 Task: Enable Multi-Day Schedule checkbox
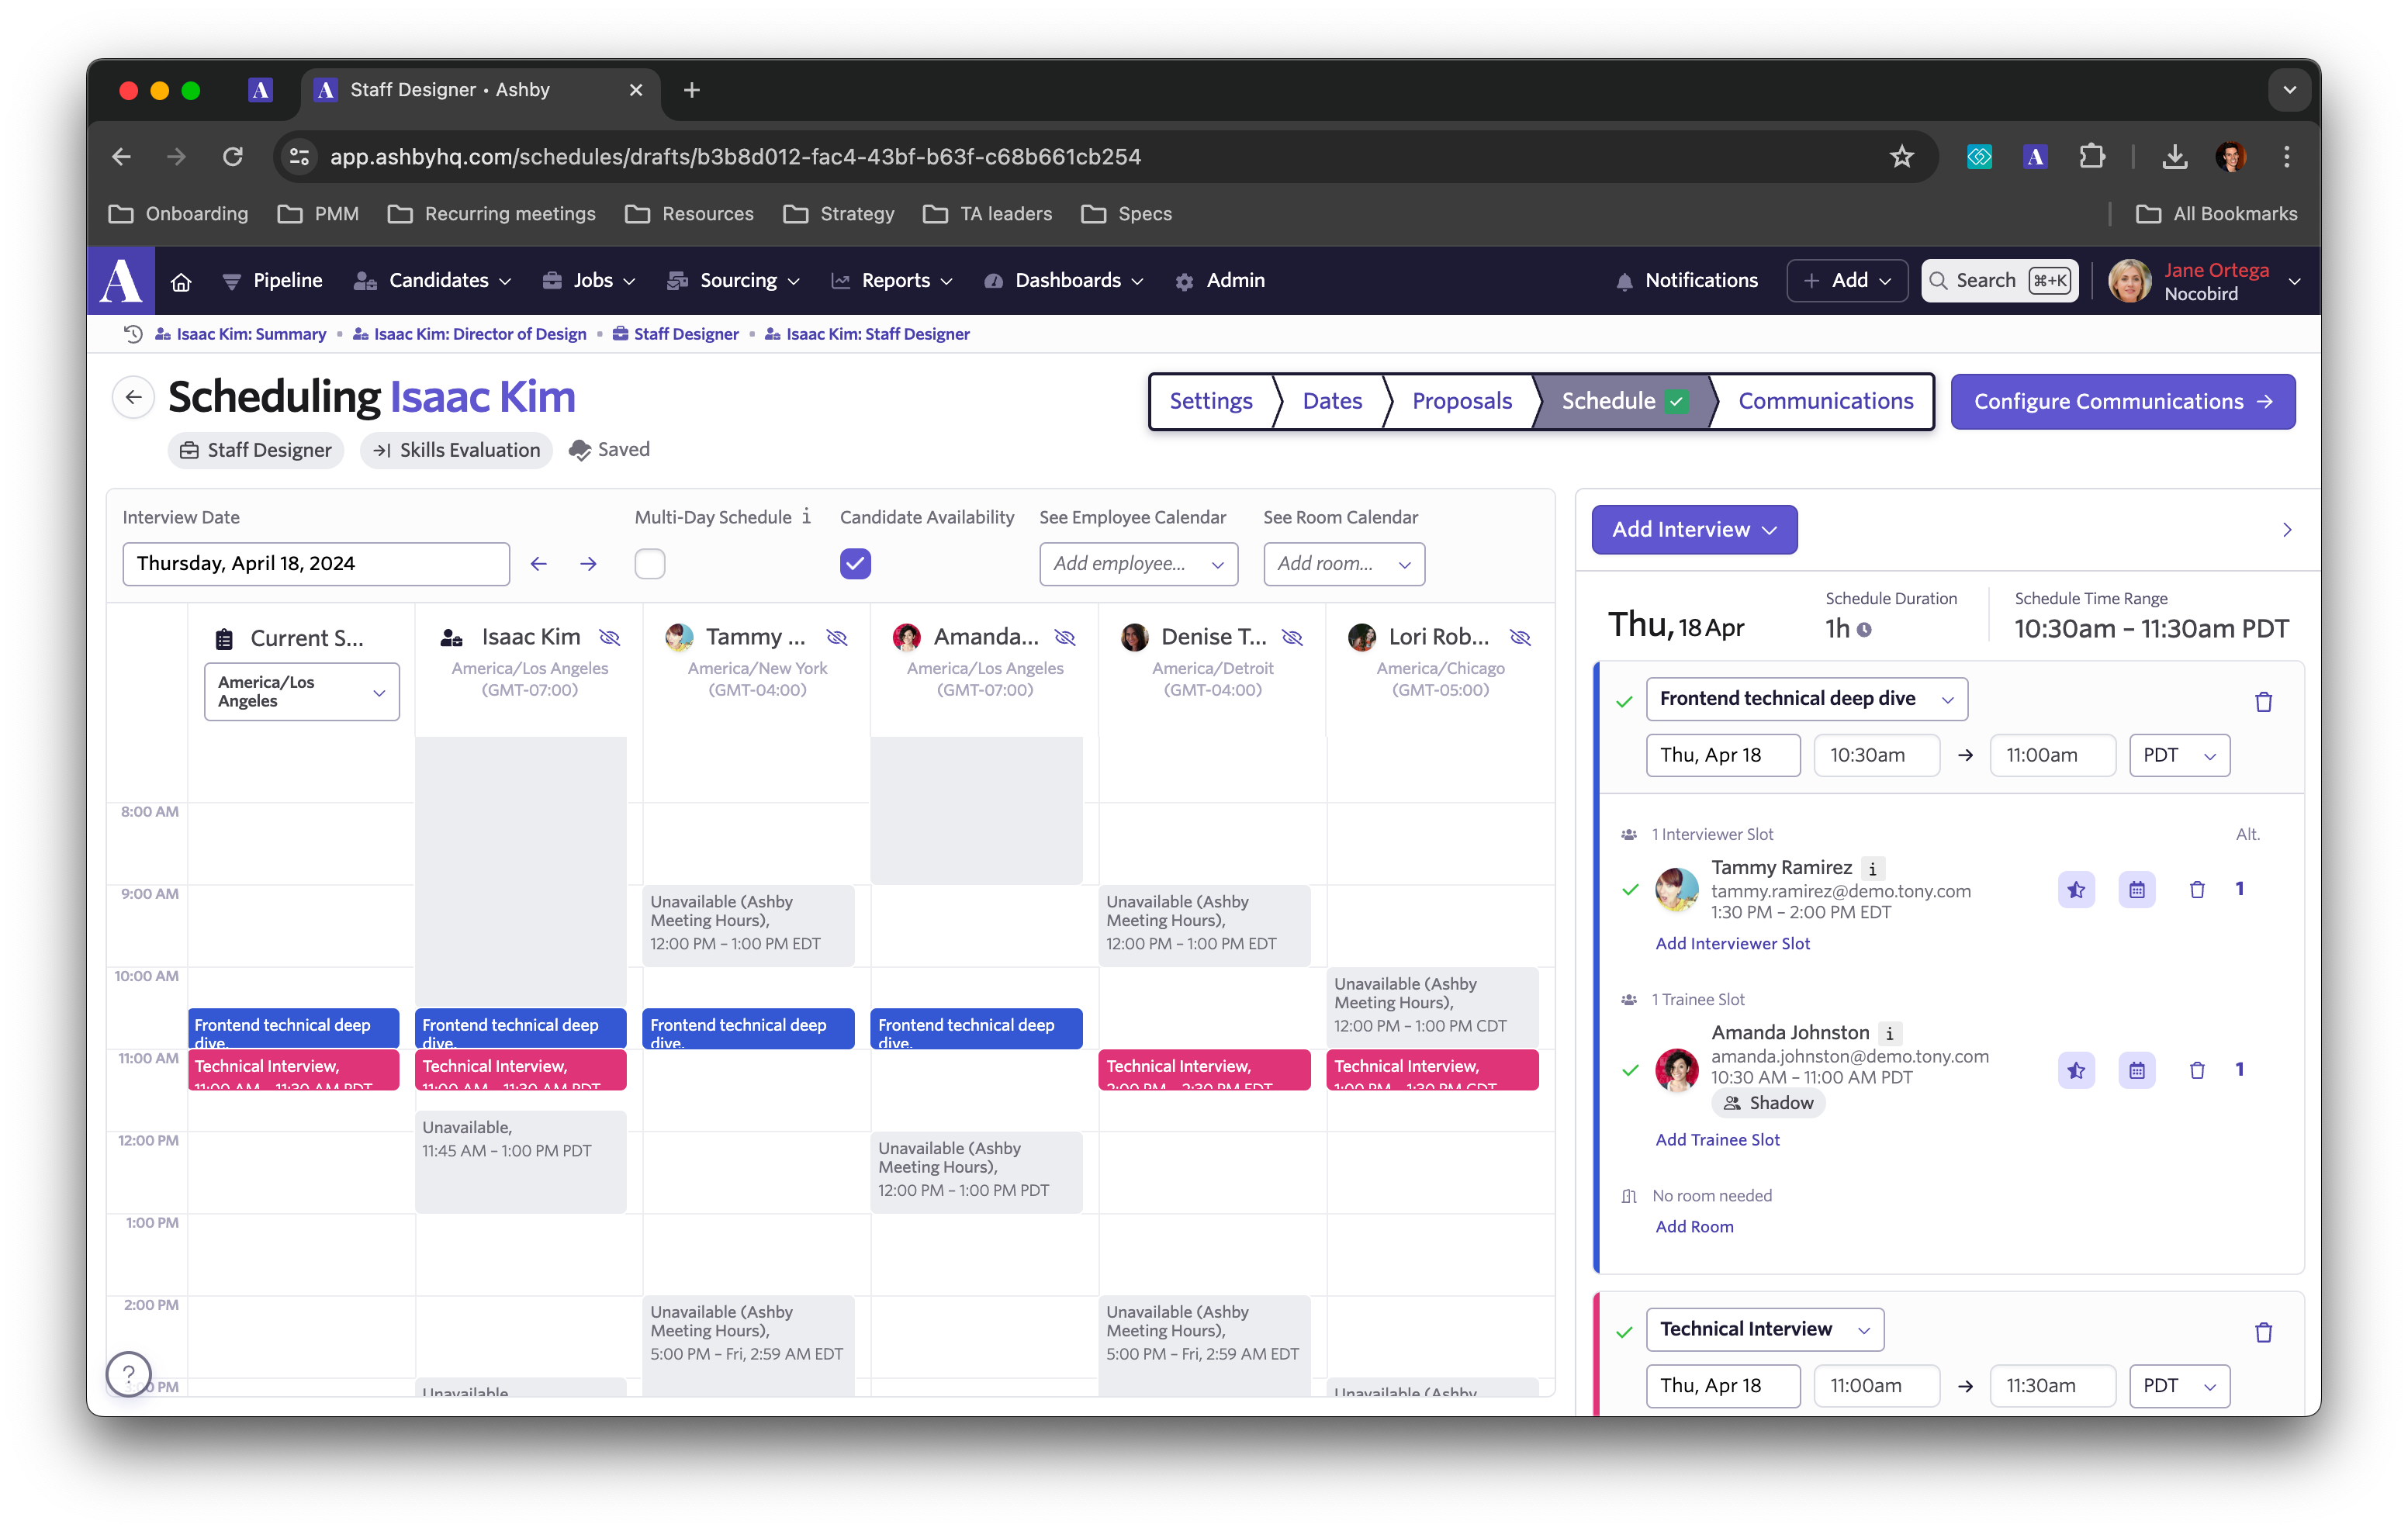650,564
